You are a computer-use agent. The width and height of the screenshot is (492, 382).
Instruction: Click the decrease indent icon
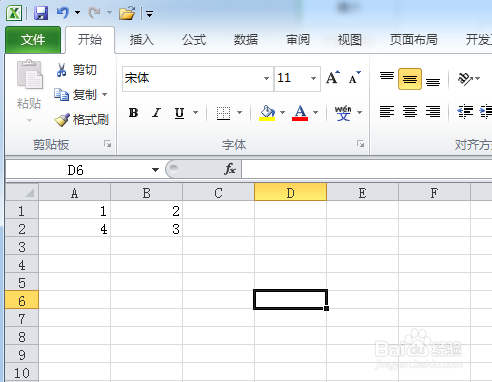[x=465, y=112]
